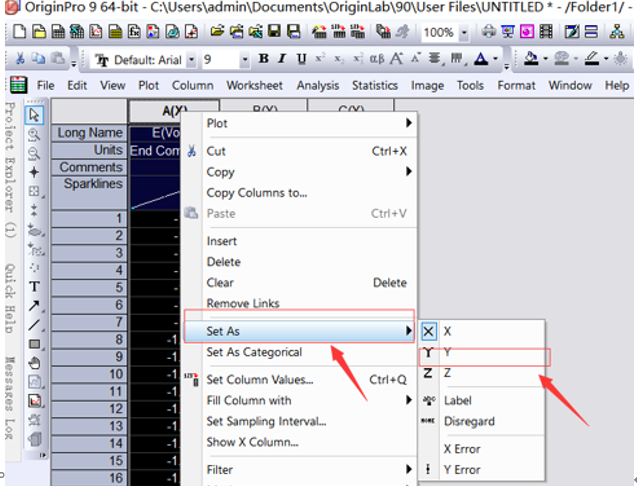Click the Open project folder icon

(218, 31)
